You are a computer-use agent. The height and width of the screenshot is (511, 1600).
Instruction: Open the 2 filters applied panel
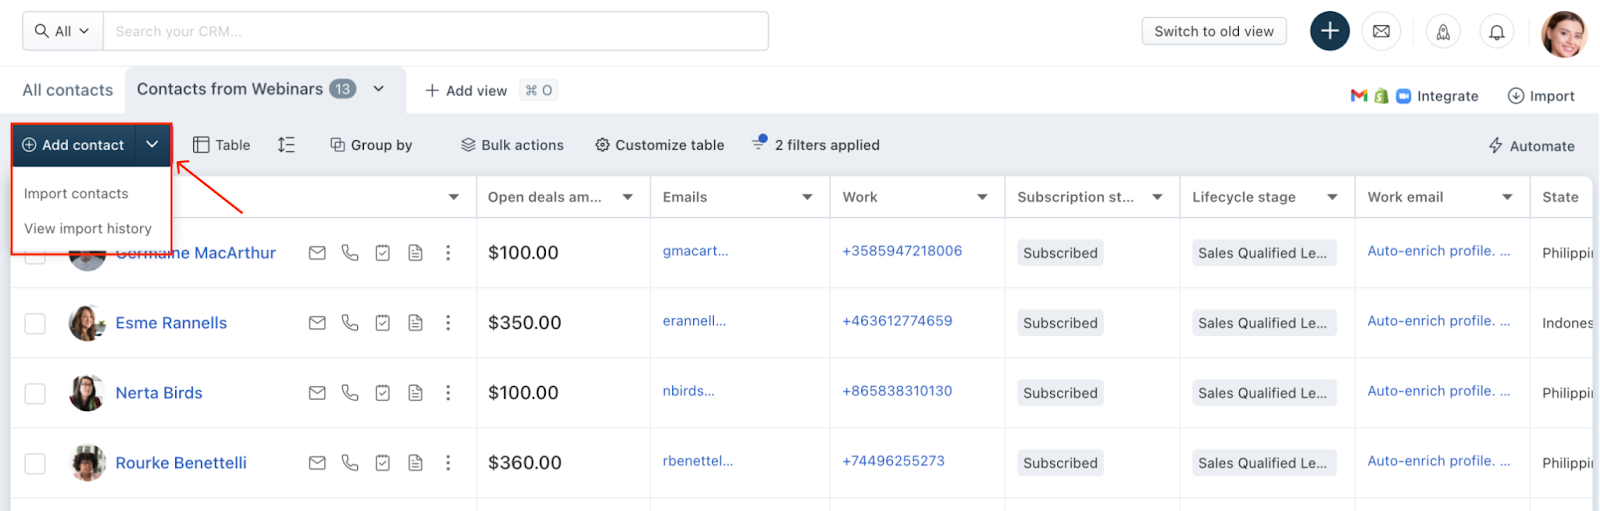pyautogui.click(x=816, y=145)
